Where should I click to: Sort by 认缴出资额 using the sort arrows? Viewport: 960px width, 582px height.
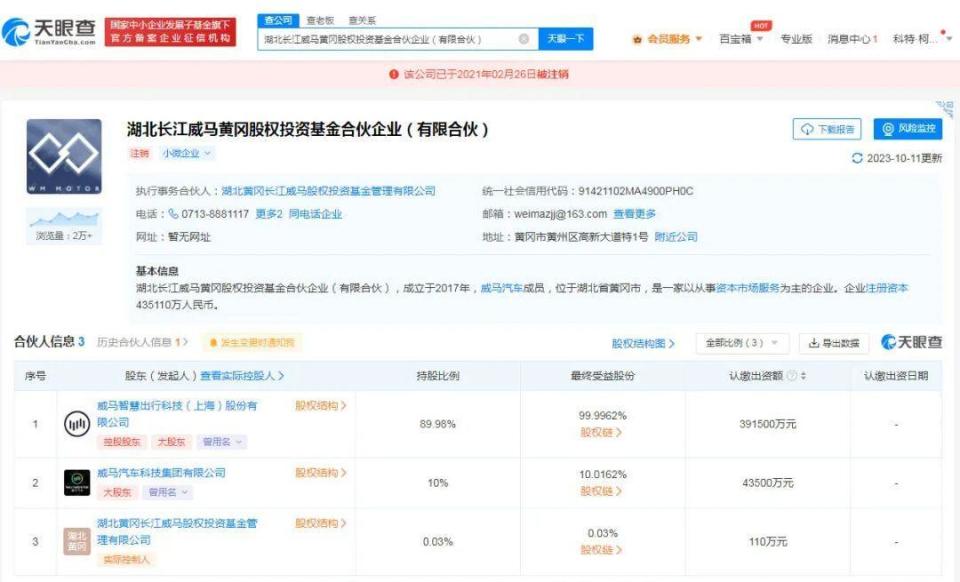pos(803,376)
